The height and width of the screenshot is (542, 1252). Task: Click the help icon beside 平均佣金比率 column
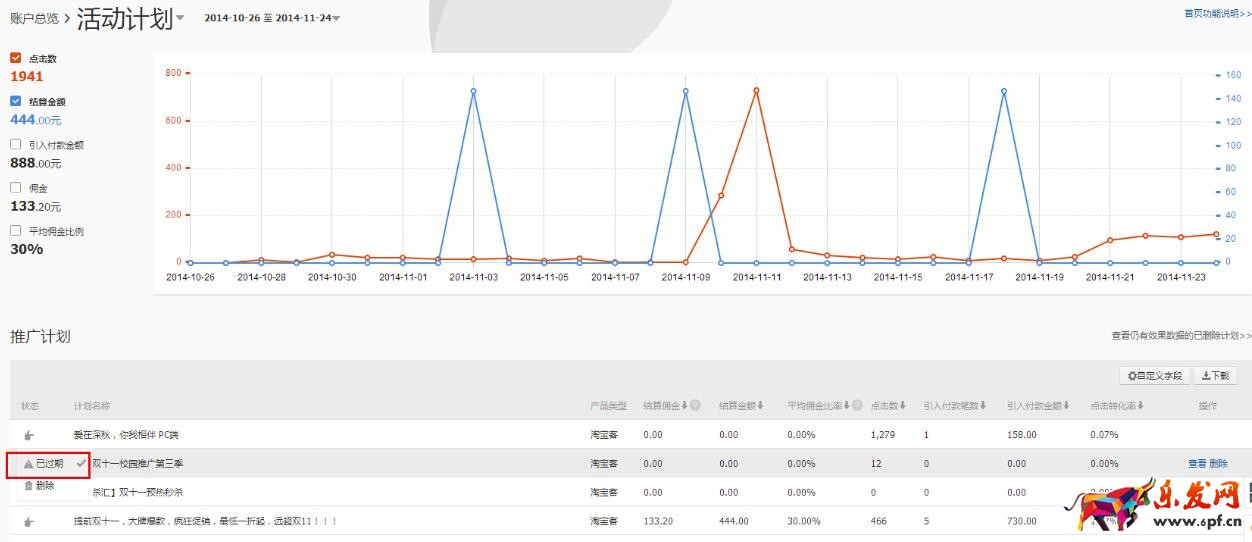pos(857,406)
